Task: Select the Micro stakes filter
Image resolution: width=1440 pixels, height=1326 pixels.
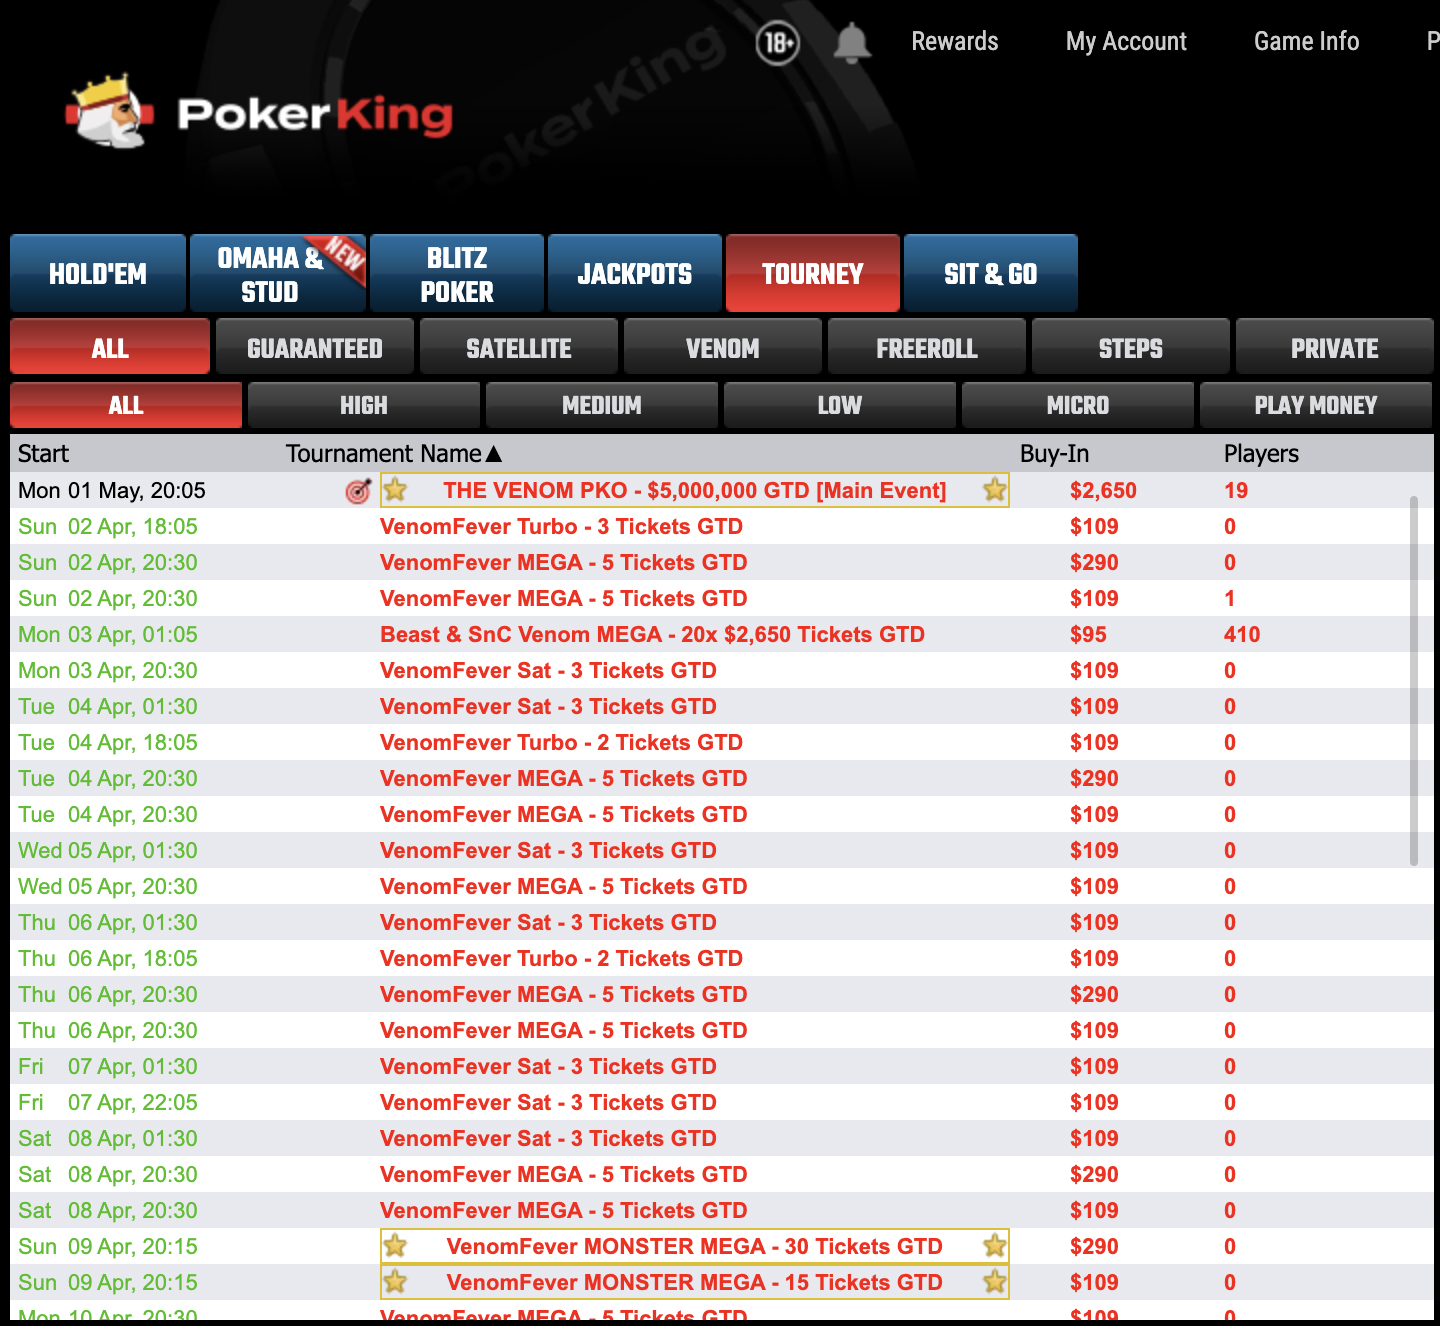Action: coord(1077,405)
